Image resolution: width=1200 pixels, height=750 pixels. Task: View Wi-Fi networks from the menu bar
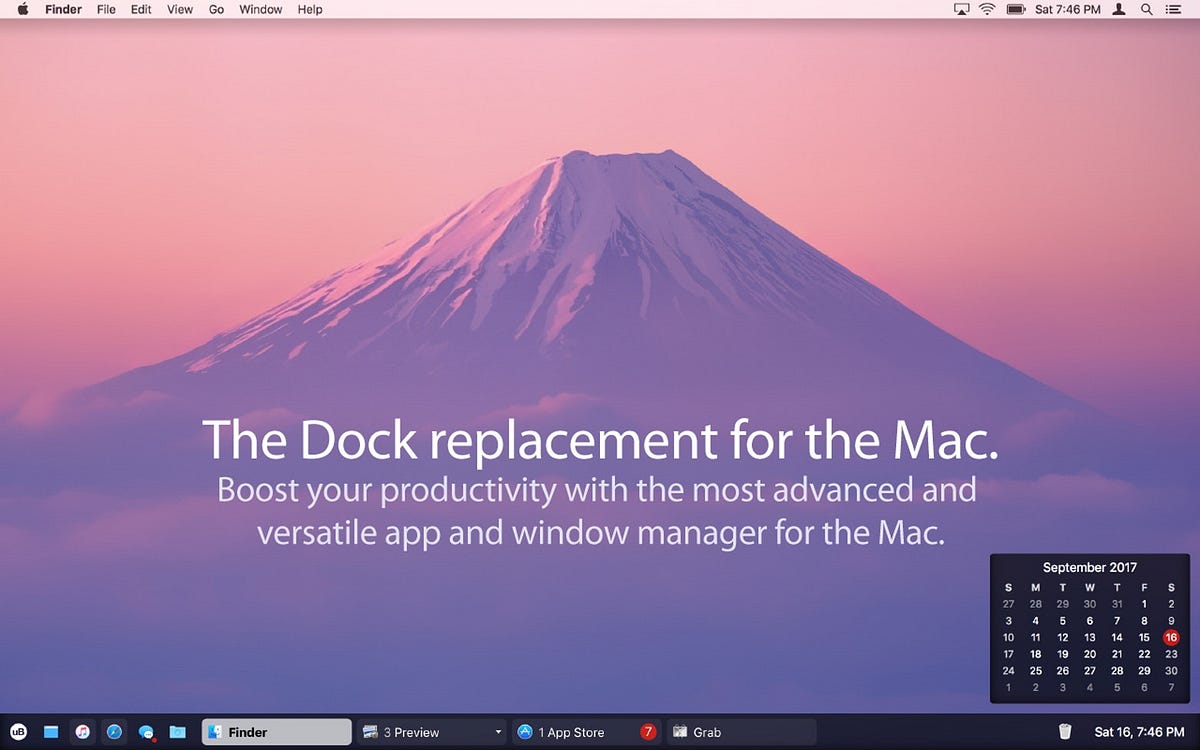(987, 9)
